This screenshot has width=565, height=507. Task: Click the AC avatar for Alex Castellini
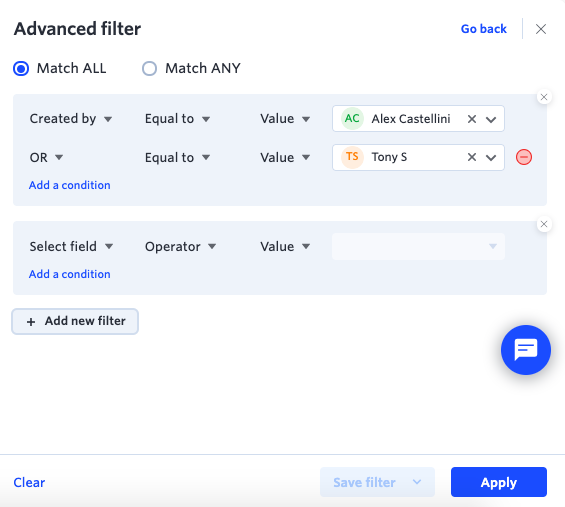tap(352, 119)
